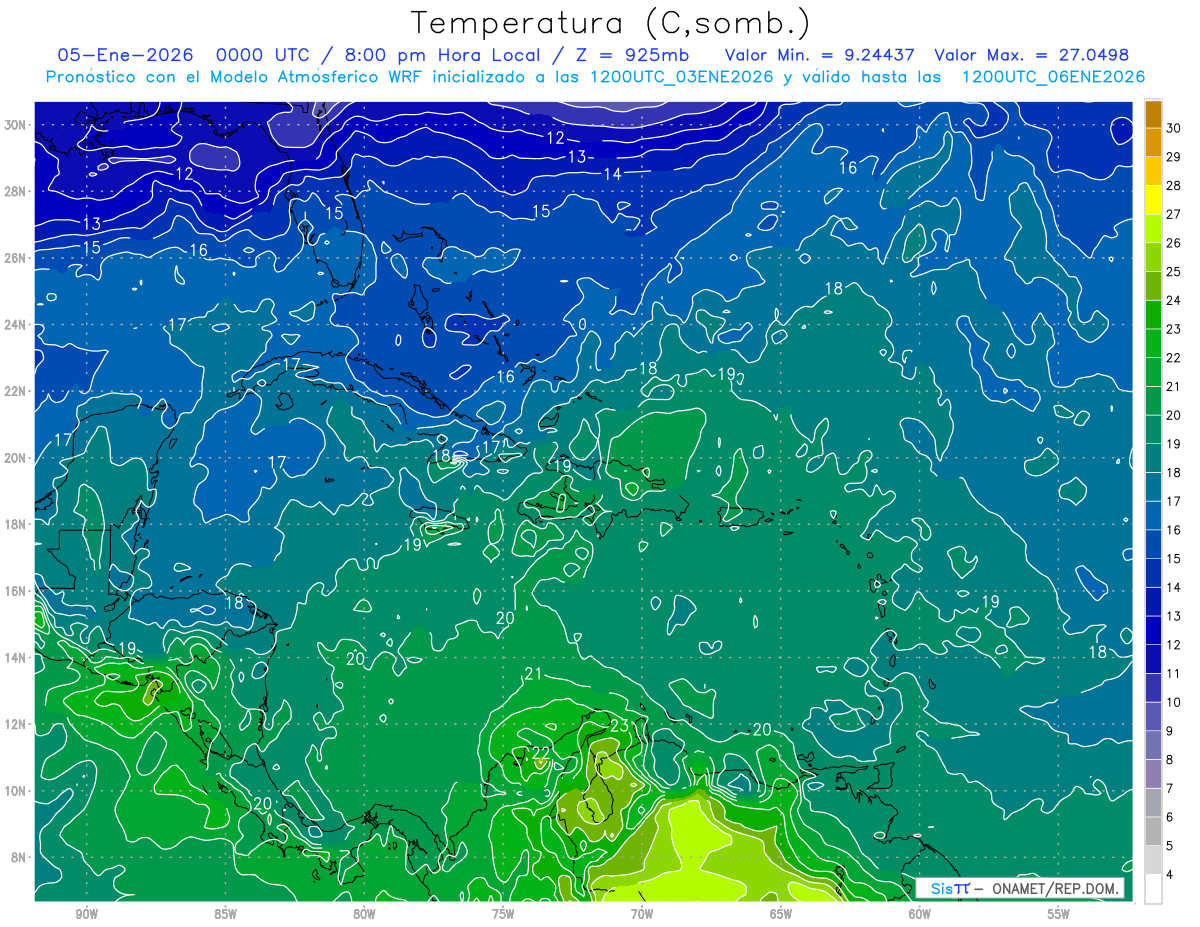This screenshot has height=927, width=1200.
Task: Click the '23' contour label on the map
Action: point(619,725)
